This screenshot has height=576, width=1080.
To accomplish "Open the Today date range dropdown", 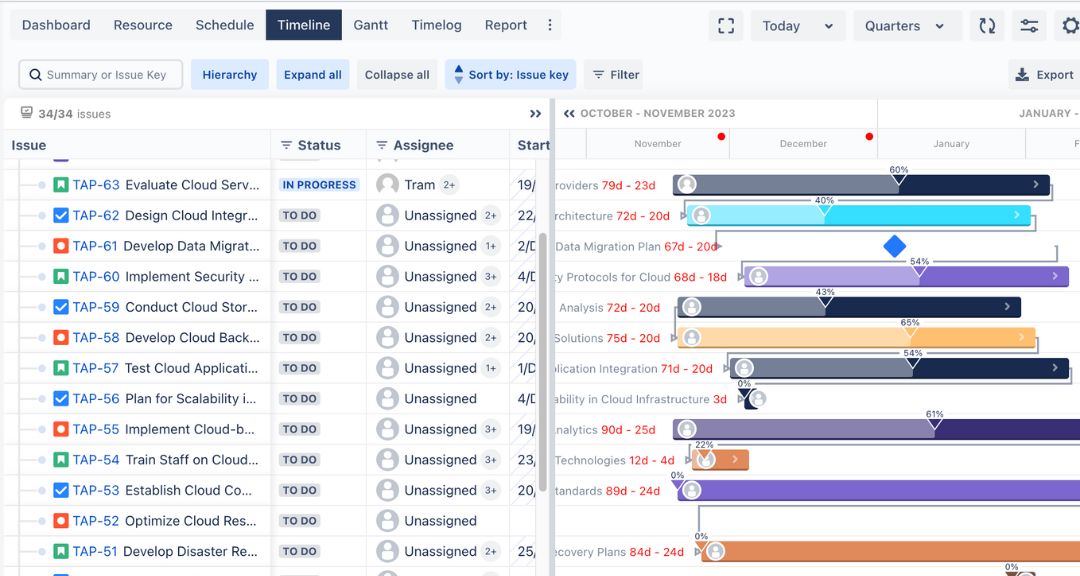I will 797,26.
